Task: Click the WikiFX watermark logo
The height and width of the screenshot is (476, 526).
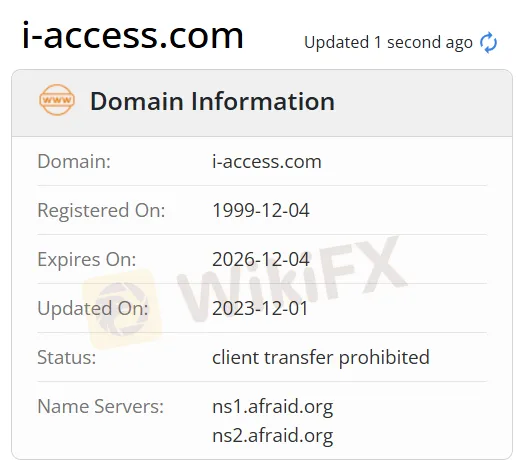Action: [122, 309]
